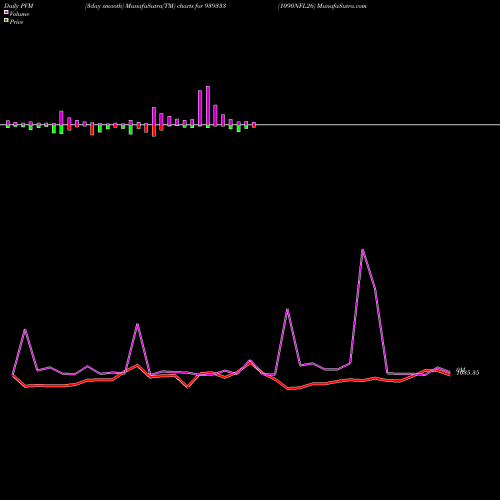The width and height of the screenshot is (500, 500).
Task: Click the tallest magenta volume bar
Action: (x=208, y=105)
